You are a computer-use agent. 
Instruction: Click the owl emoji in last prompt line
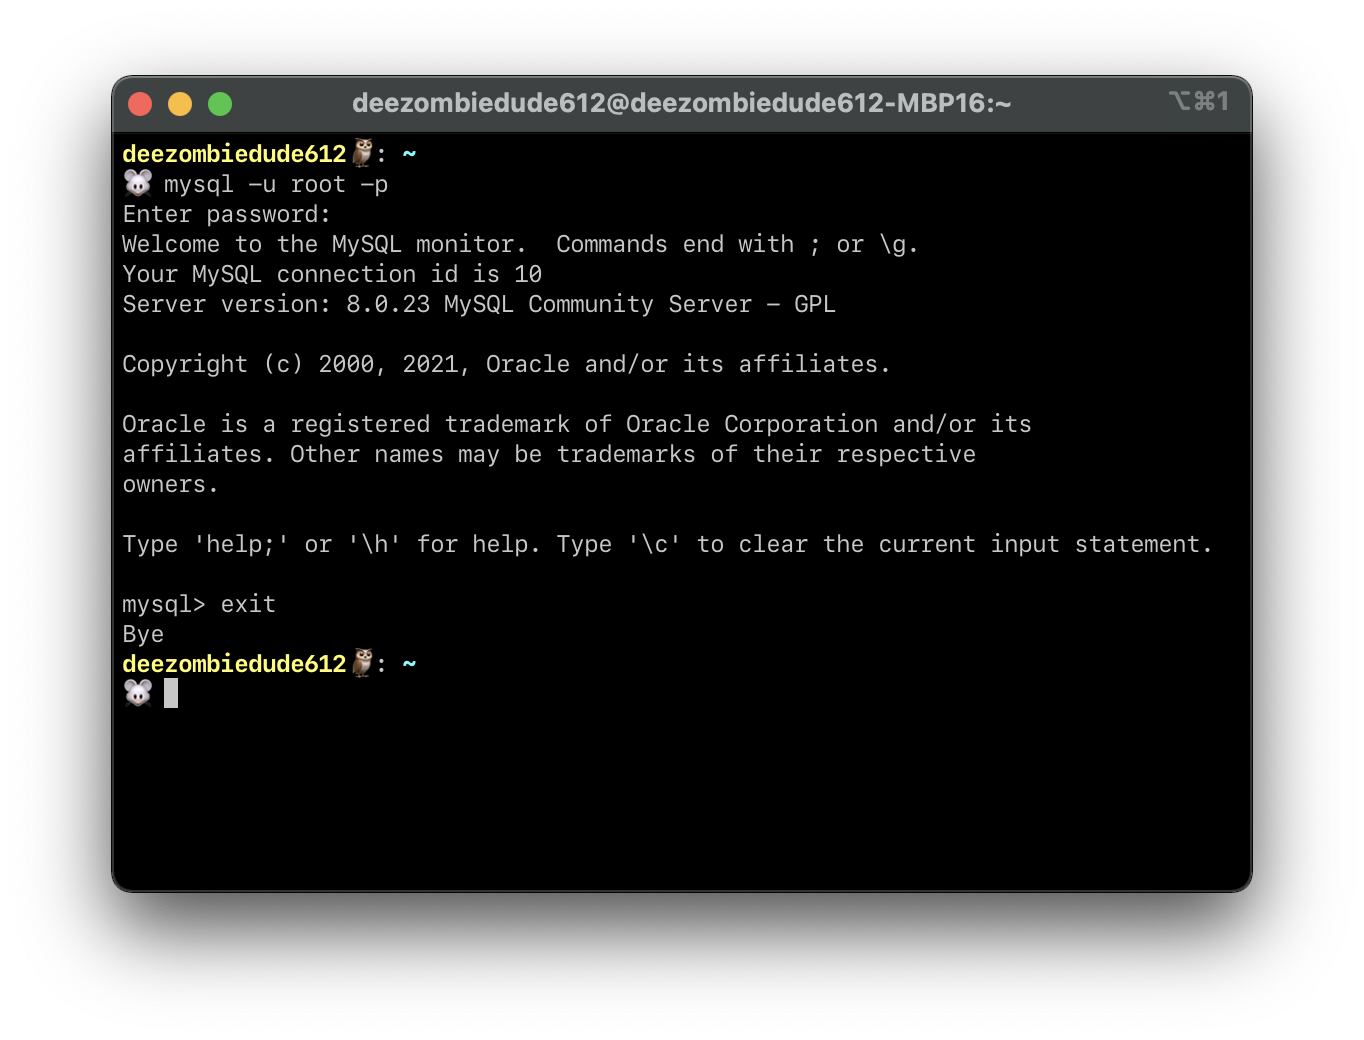363,663
